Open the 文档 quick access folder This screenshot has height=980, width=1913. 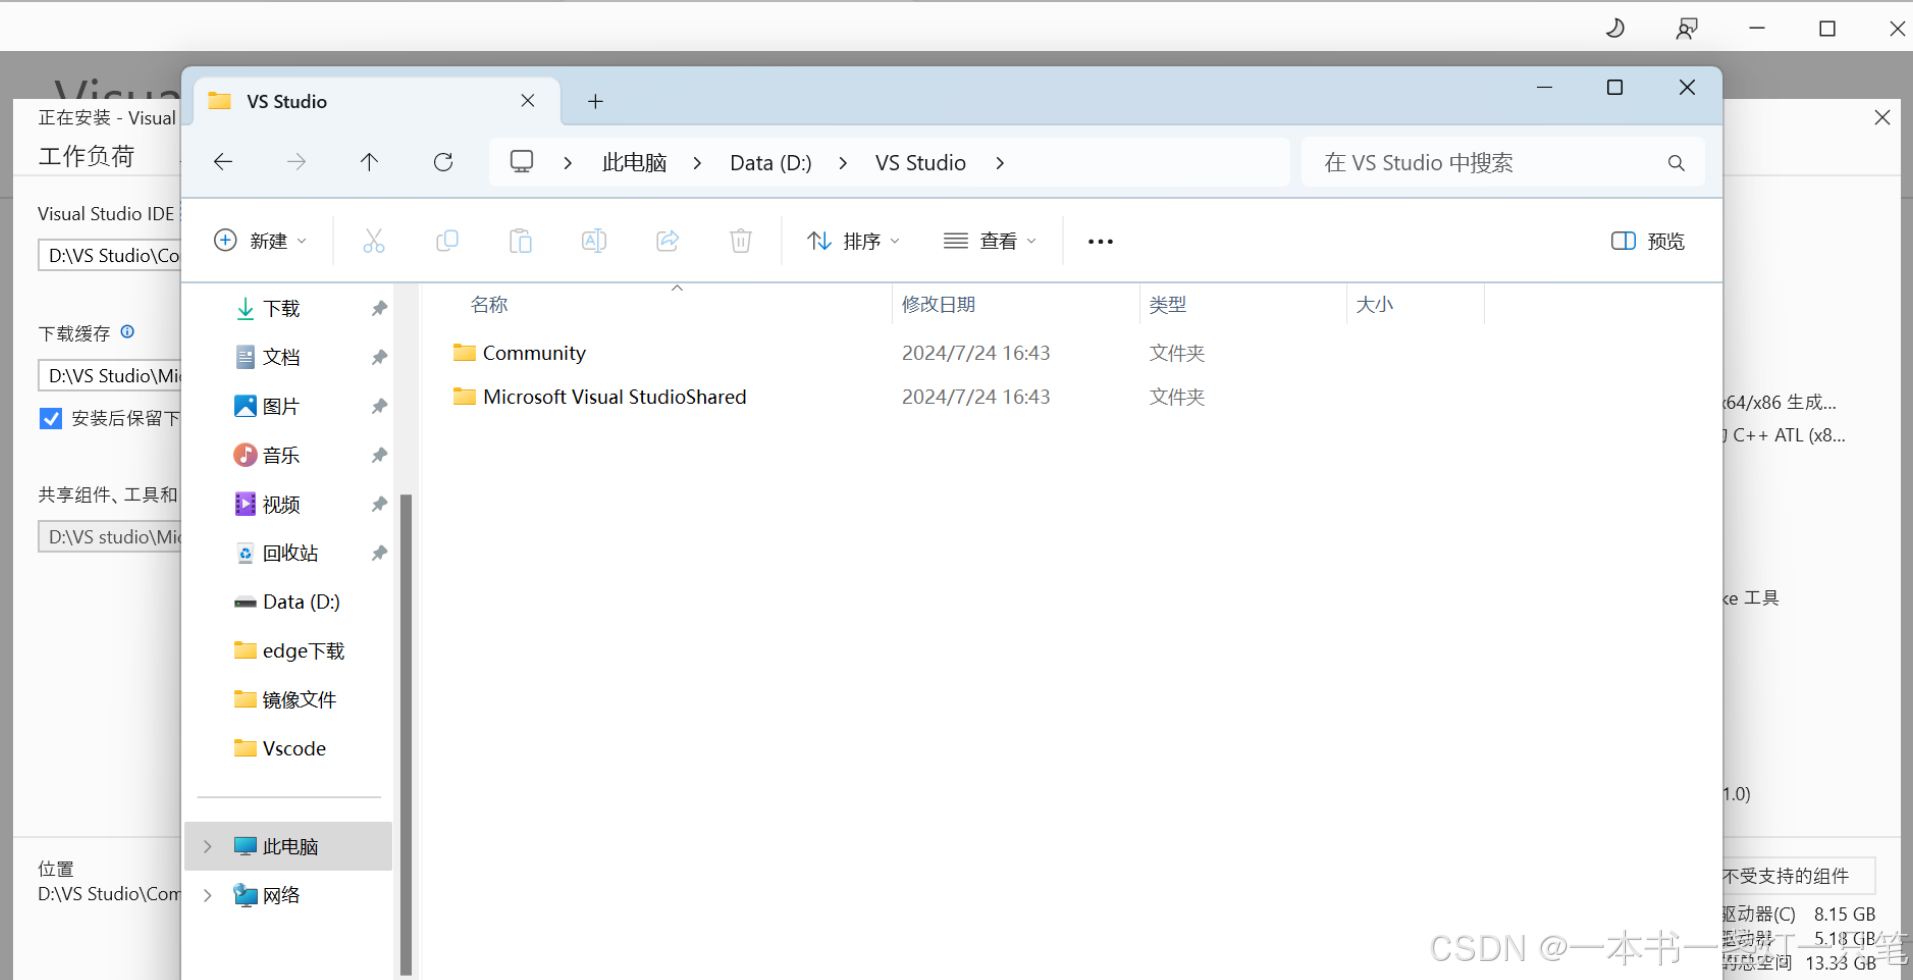[x=281, y=357]
